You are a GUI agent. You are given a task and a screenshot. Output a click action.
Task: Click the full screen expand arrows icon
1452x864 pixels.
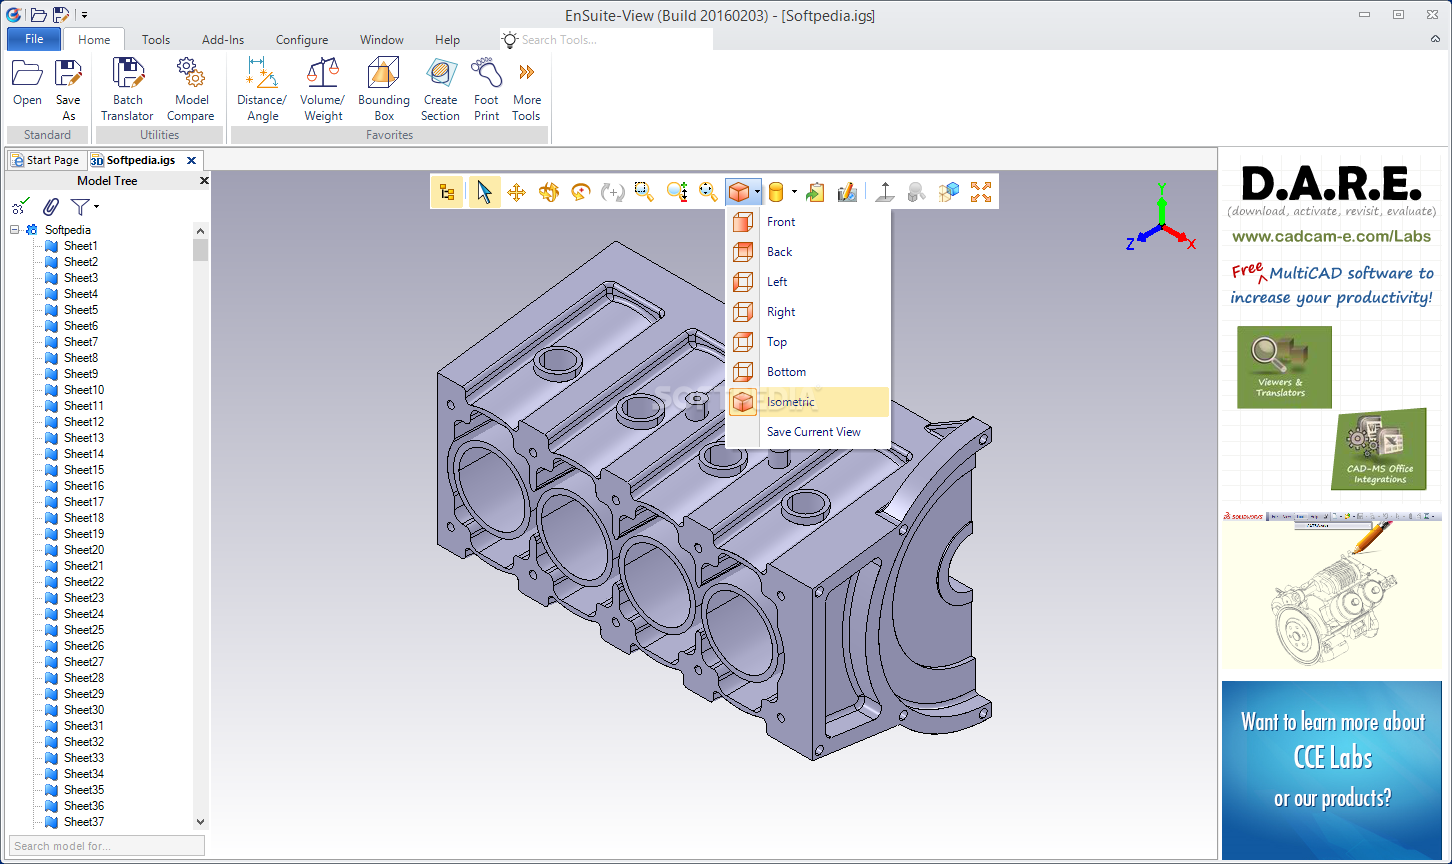pyautogui.click(x=981, y=192)
